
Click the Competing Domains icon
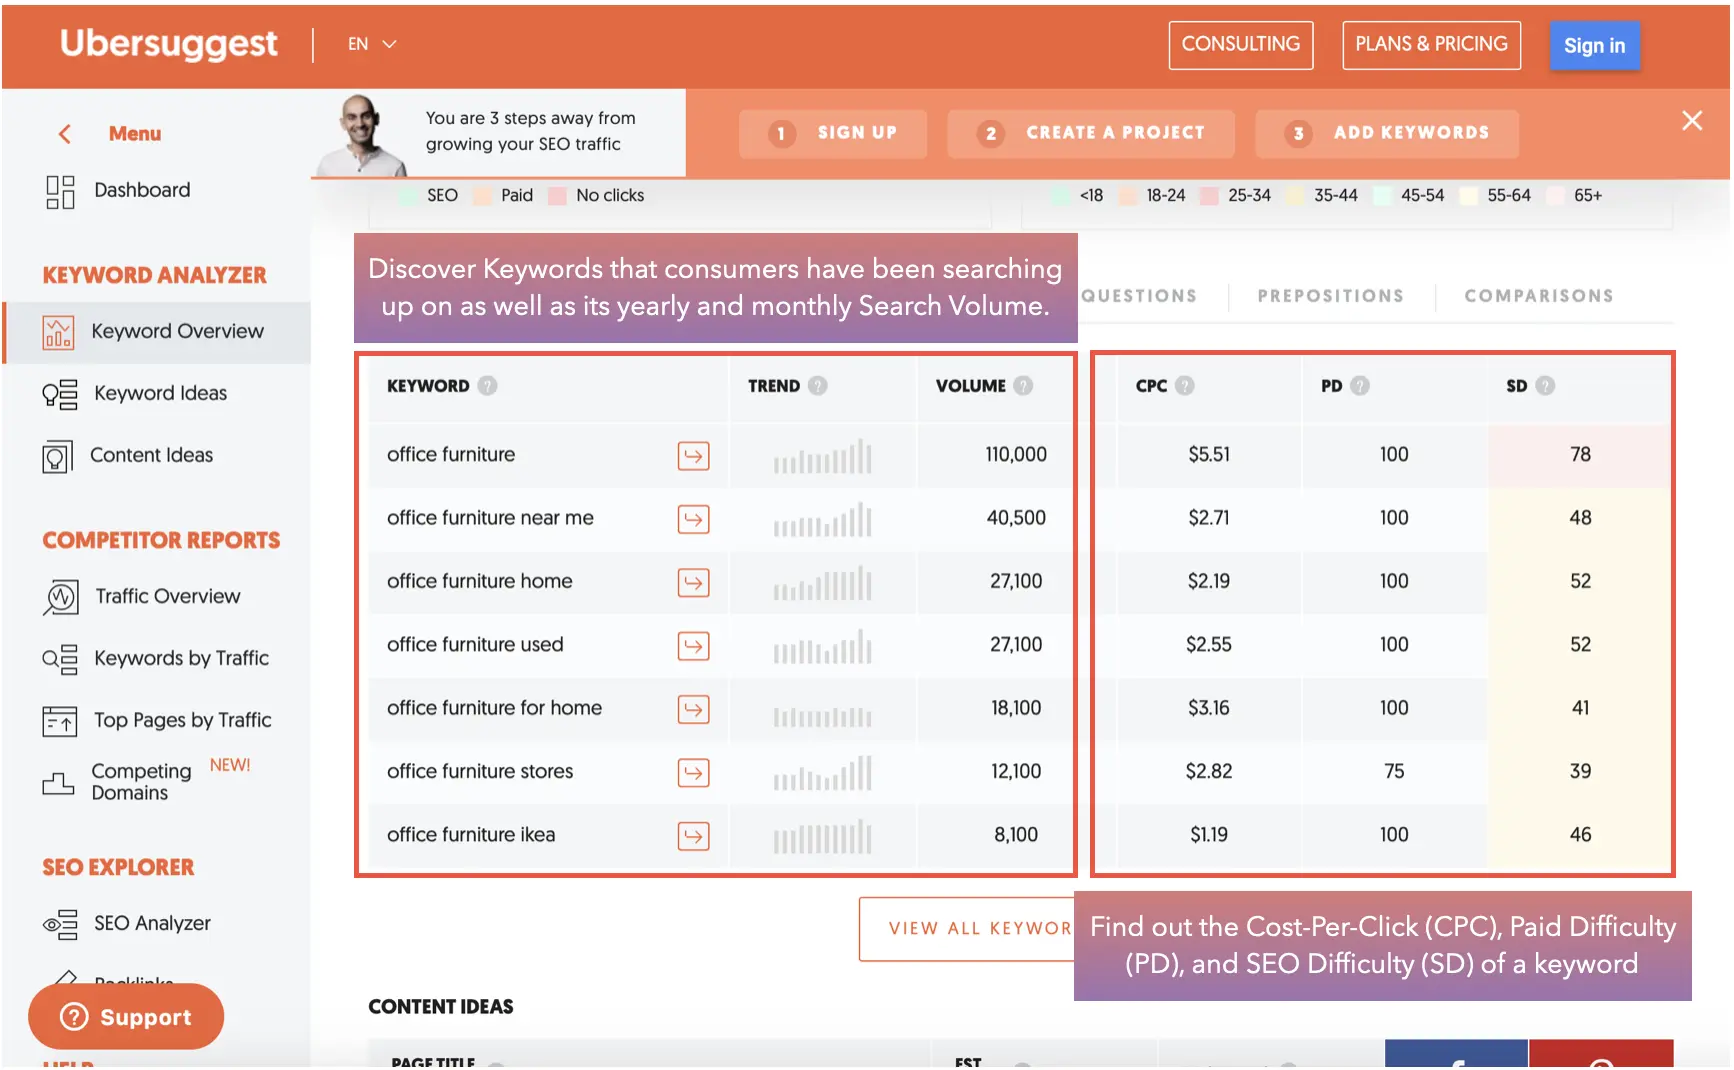tap(58, 783)
